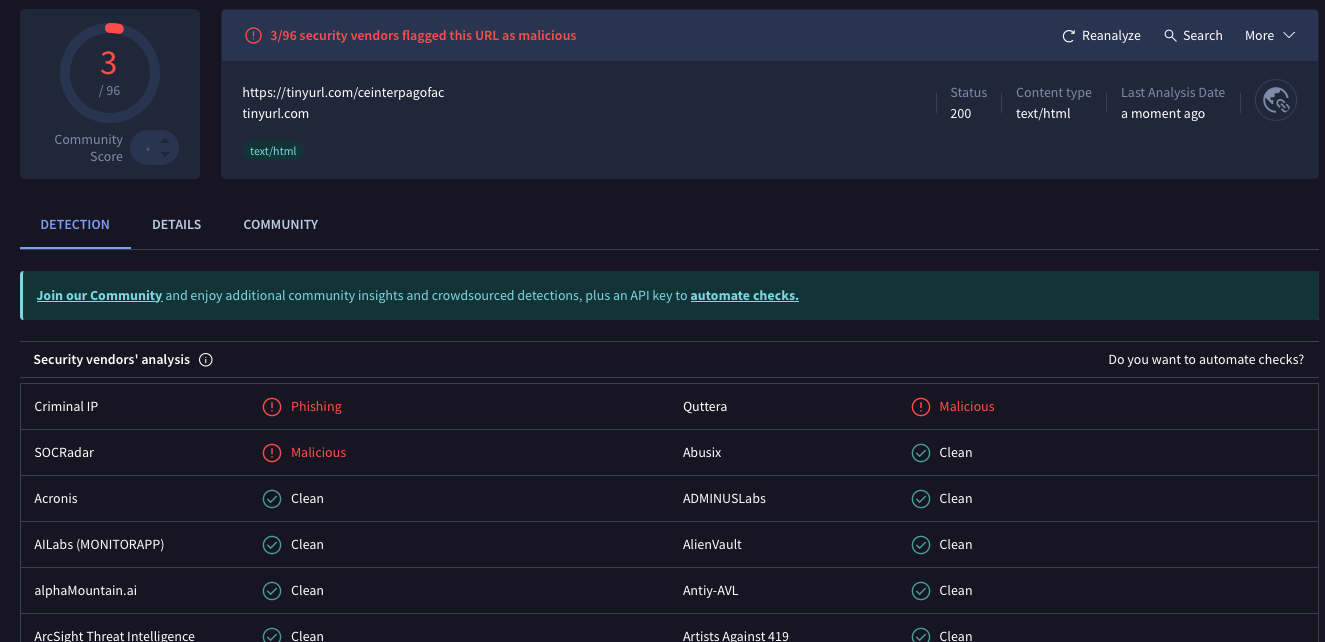1325x642 pixels.
Task: Click the Clean check icon for Abusix
Action: [x=921, y=453]
